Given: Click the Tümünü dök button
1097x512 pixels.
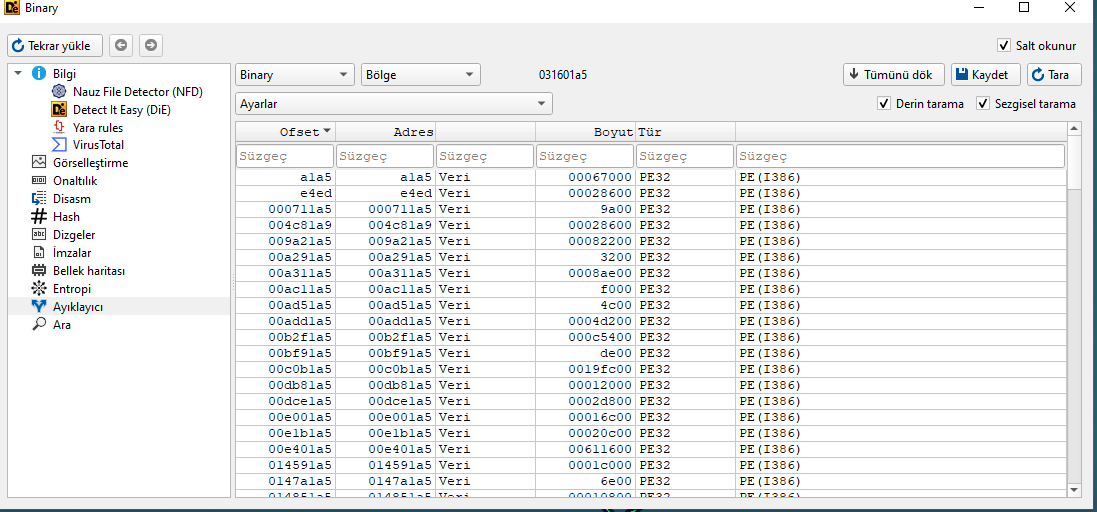Looking at the screenshot, I should (x=893, y=75).
